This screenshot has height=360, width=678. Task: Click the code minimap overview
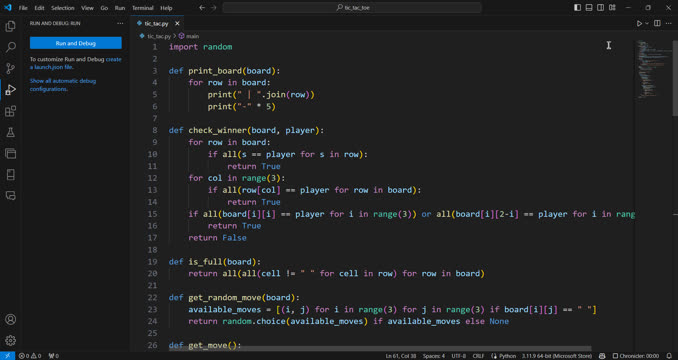653,71
